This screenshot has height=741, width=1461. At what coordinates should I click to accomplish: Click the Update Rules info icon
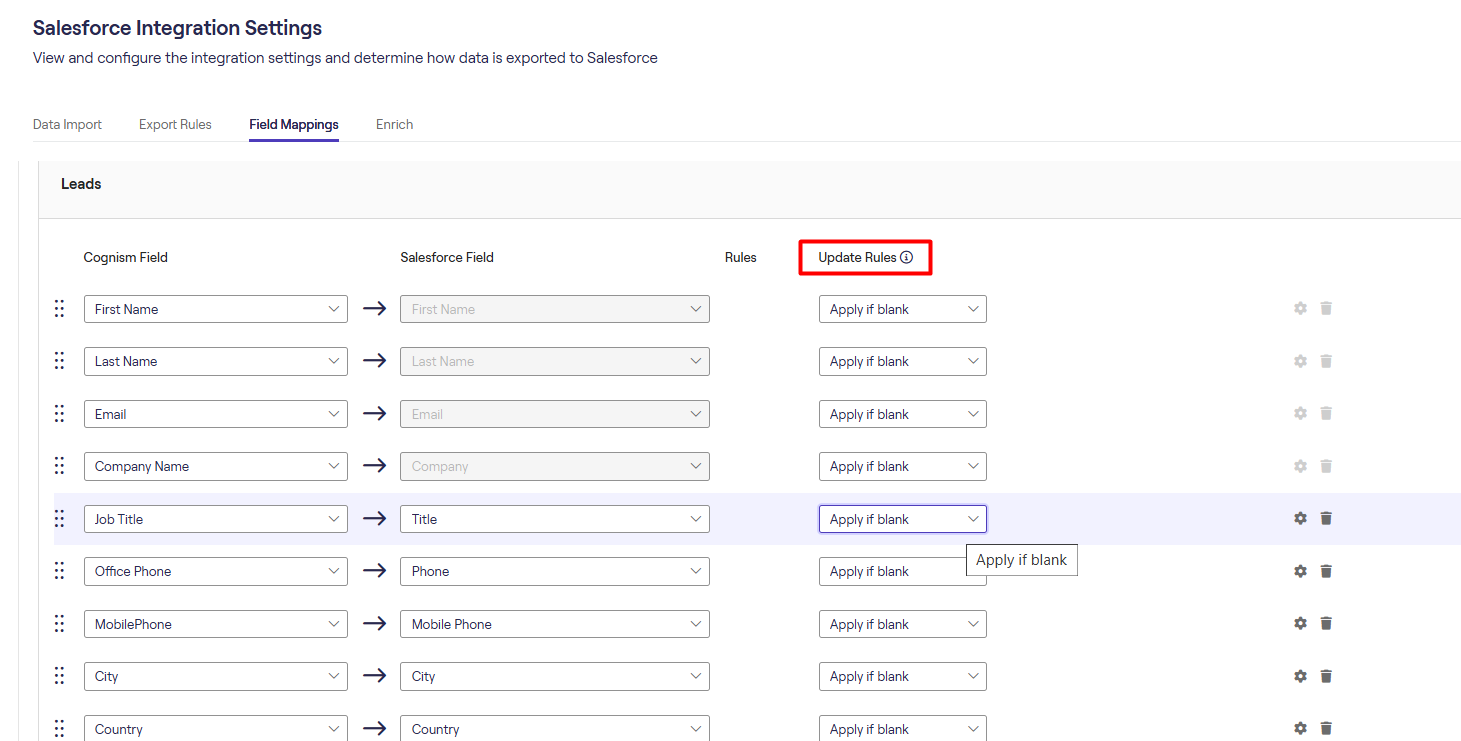[x=906, y=257]
